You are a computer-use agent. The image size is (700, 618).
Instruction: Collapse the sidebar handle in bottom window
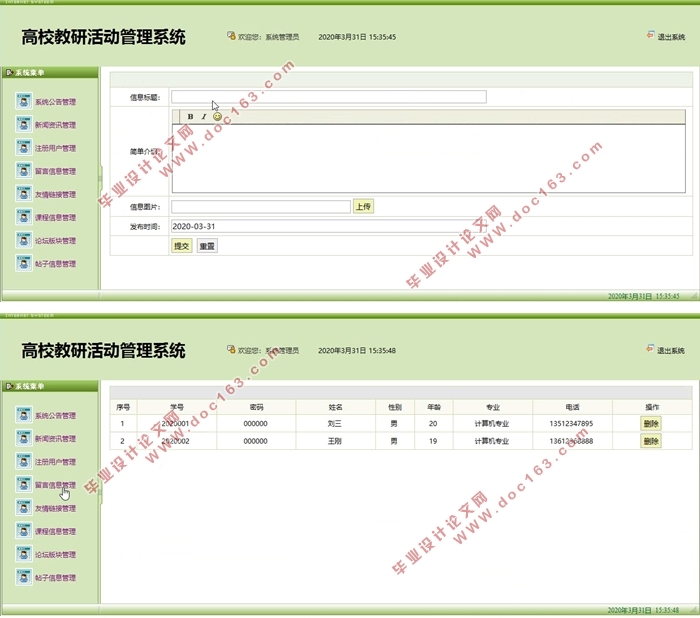tap(100, 492)
